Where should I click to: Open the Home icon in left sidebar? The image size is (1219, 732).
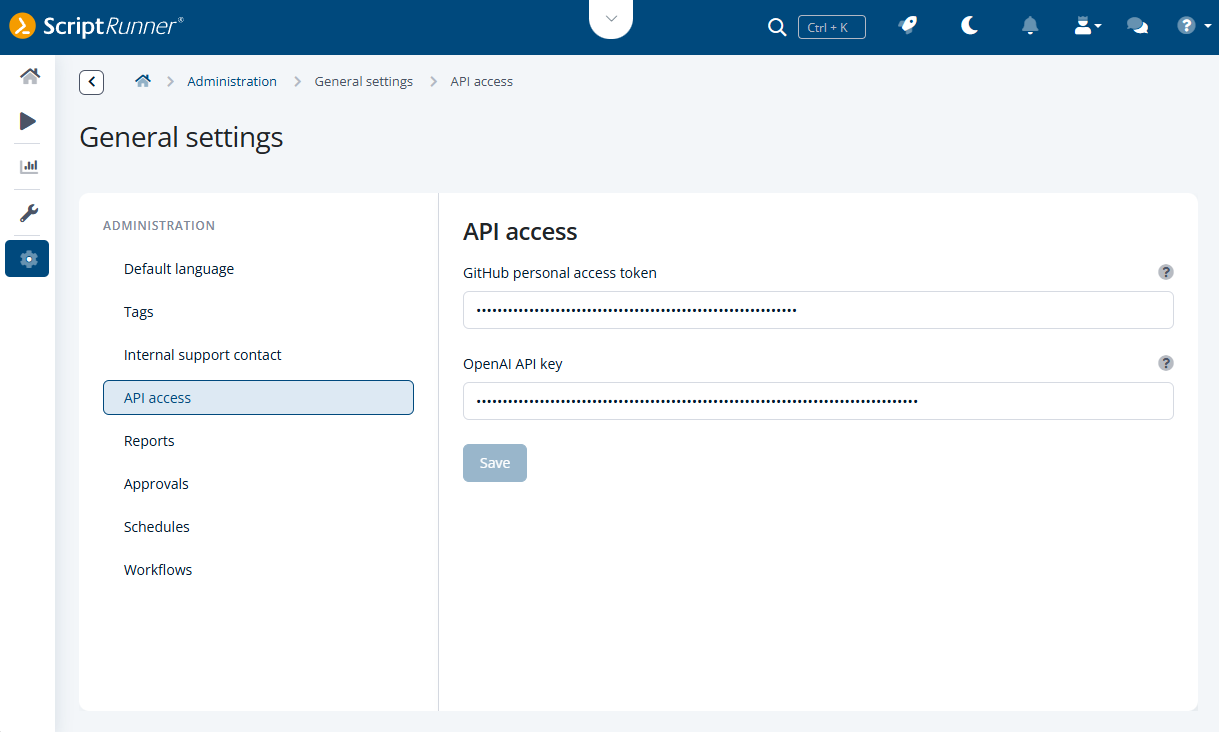(29, 76)
